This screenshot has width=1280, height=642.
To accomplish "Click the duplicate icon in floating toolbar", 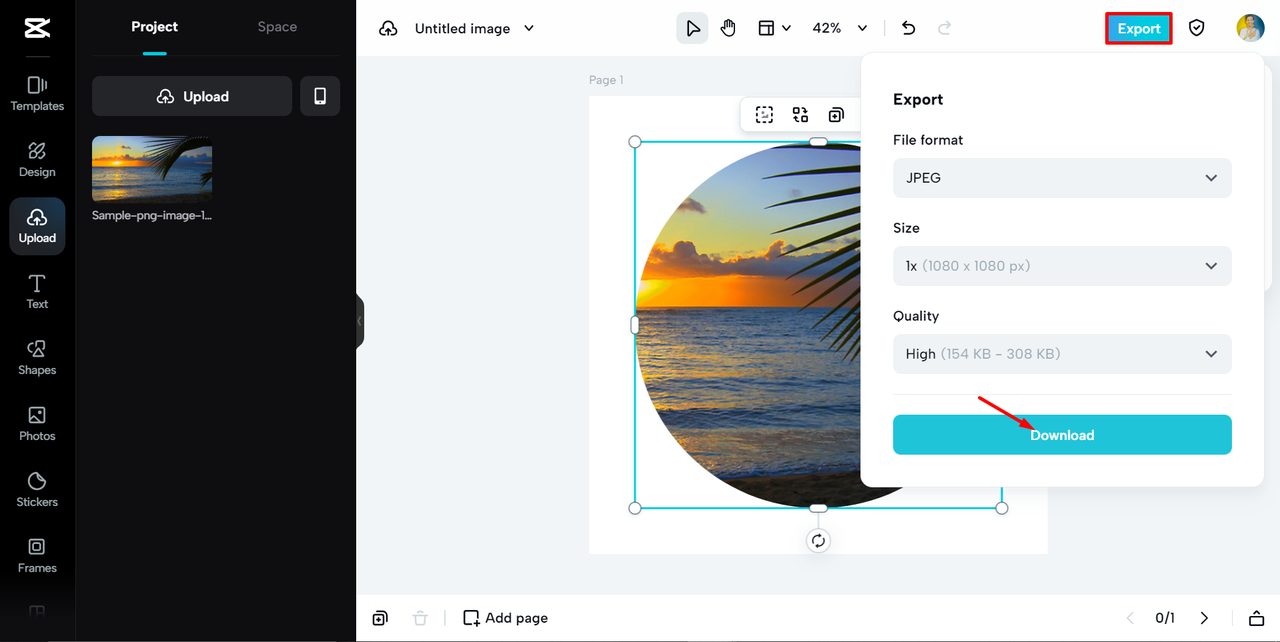I will 836,115.
